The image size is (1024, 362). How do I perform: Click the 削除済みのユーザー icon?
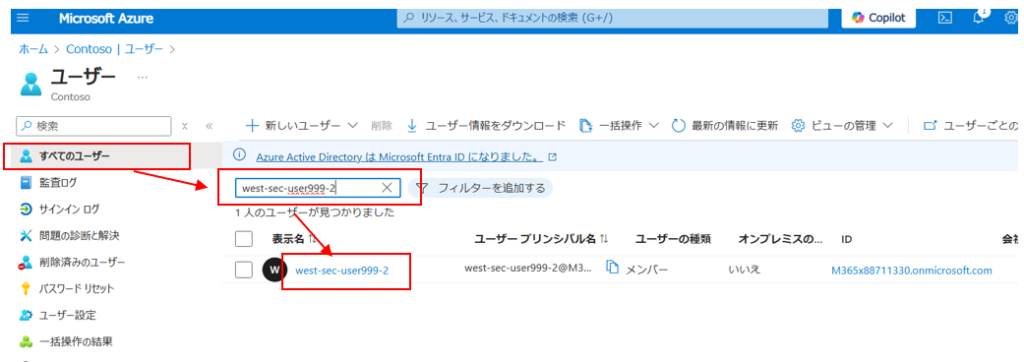pyautogui.click(x=26, y=262)
